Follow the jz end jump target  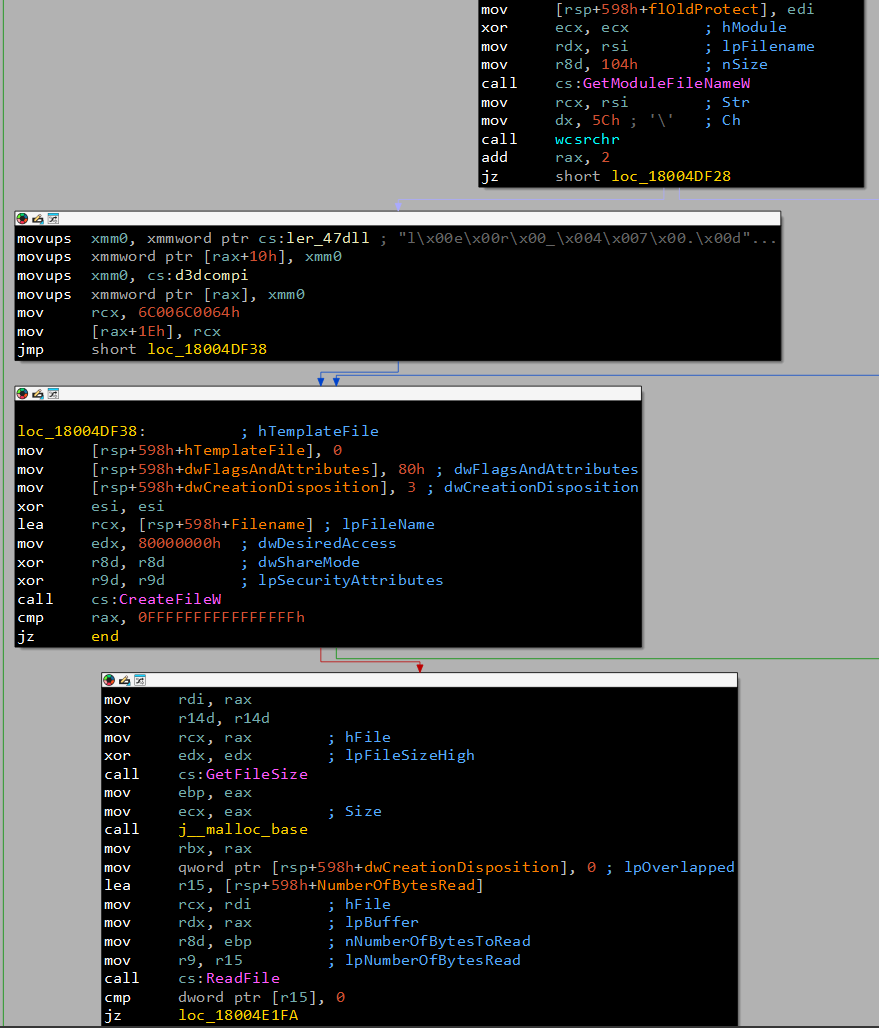(x=105, y=636)
